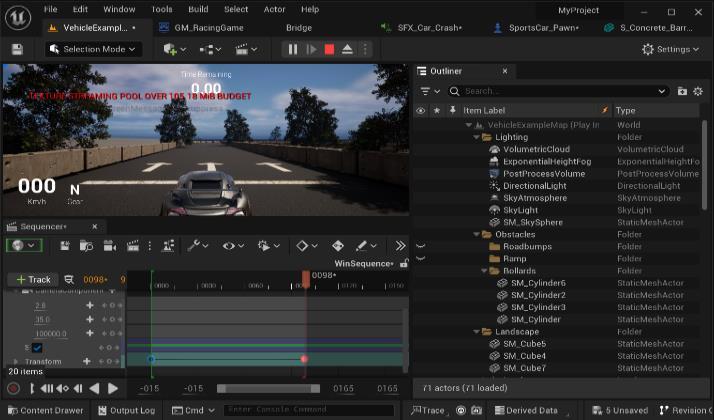This screenshot has height=420, width=714.
Task: Browse to sequence asset in Content Browser
Action: pos(87,246)
